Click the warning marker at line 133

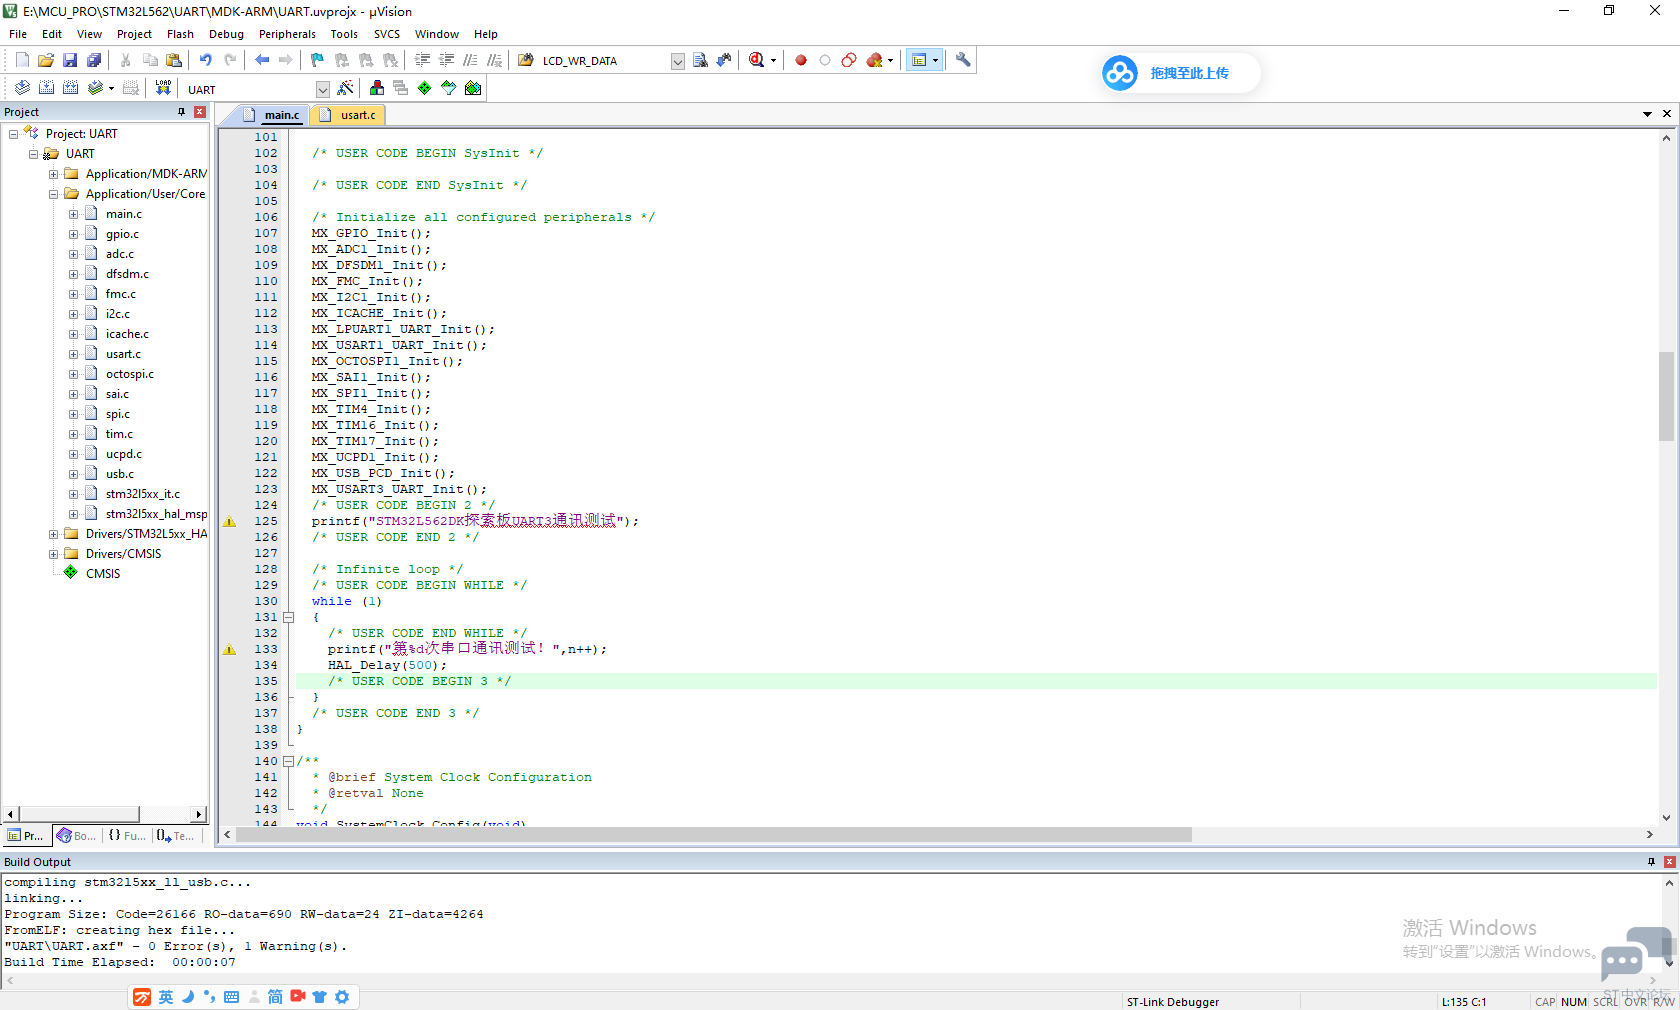pos(229,649)
